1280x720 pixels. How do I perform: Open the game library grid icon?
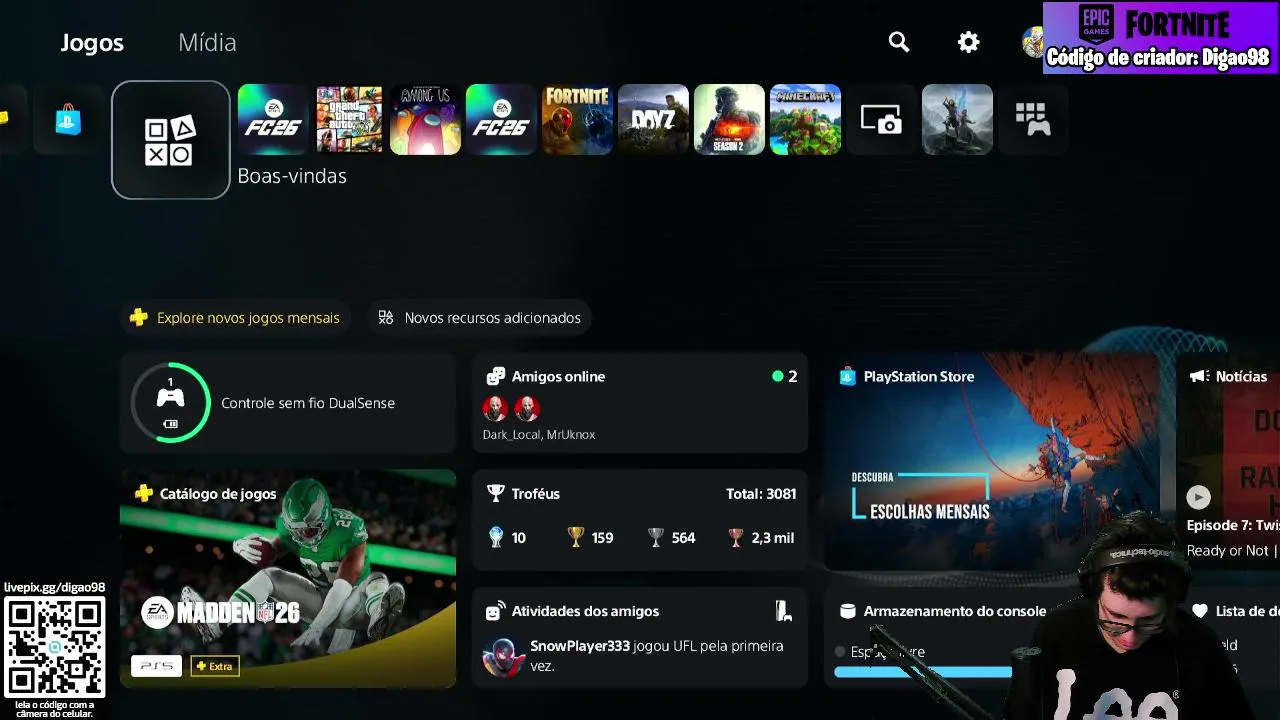click(1033, 120)
